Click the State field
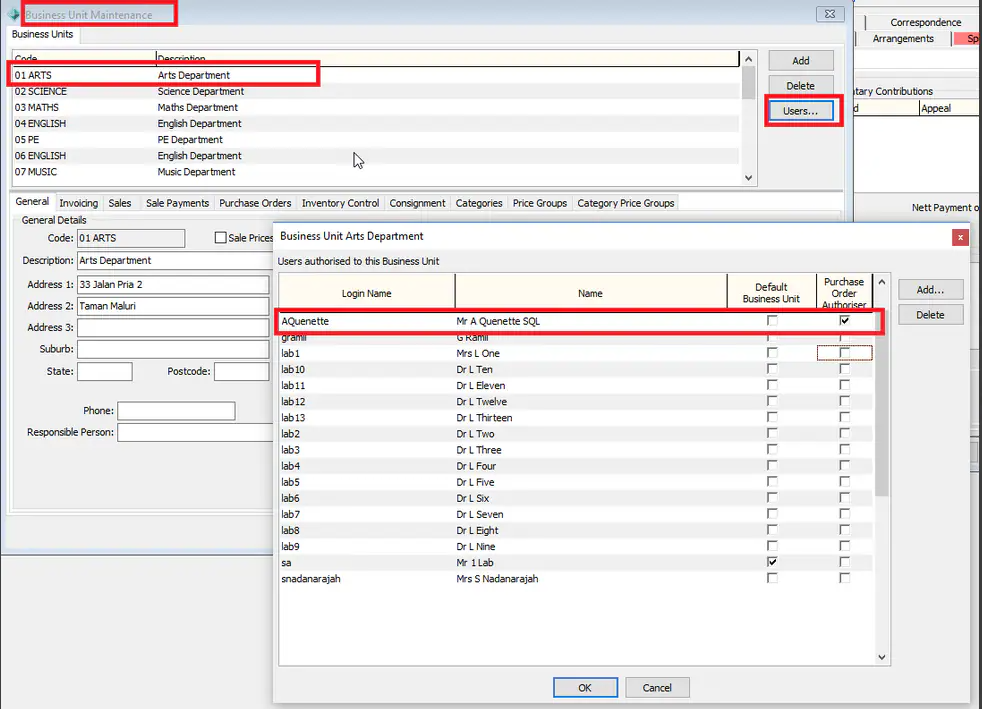The height and width of the screenshot is (709, 982). [x=105, y=371]
